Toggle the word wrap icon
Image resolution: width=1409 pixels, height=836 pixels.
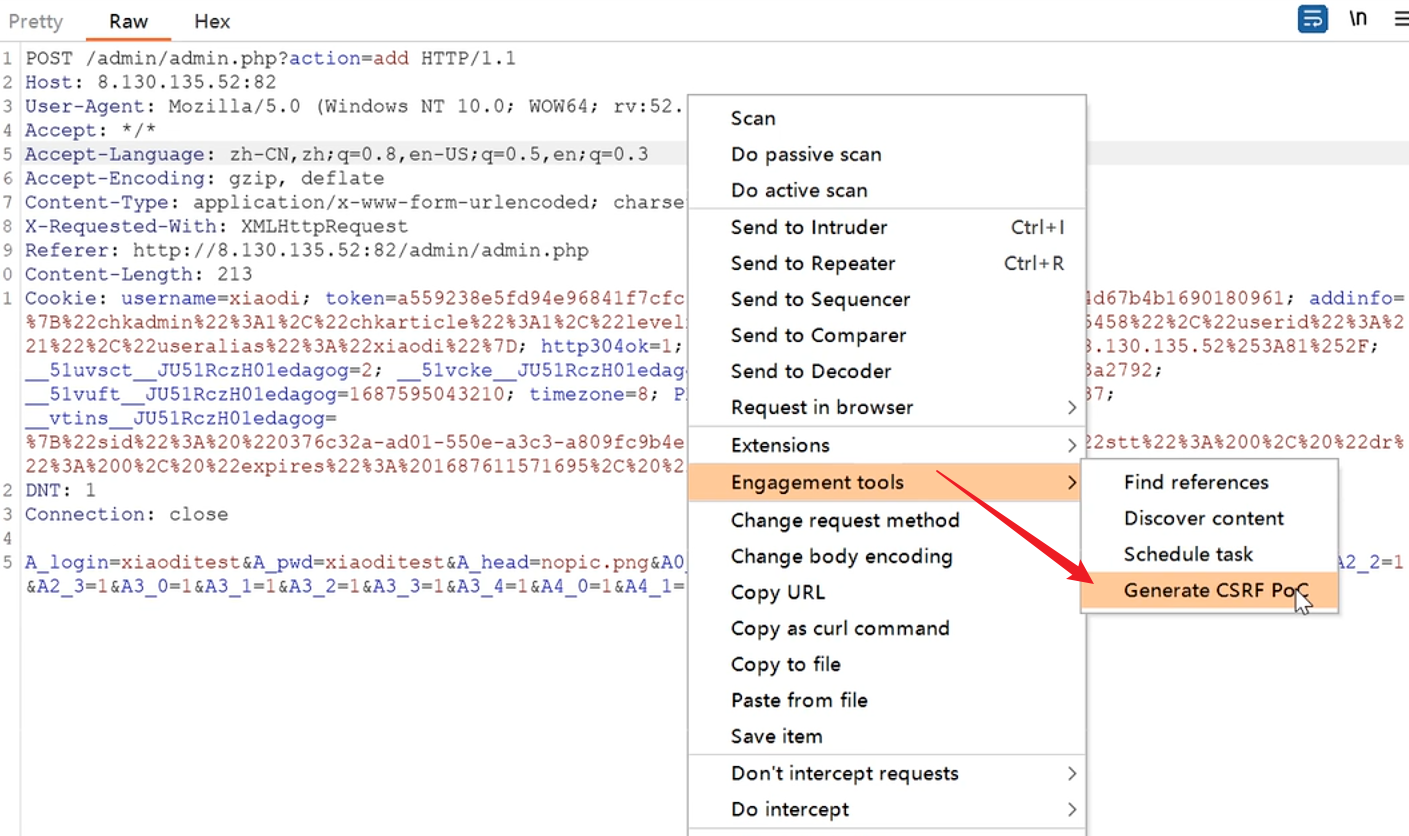click(1312, 19)
